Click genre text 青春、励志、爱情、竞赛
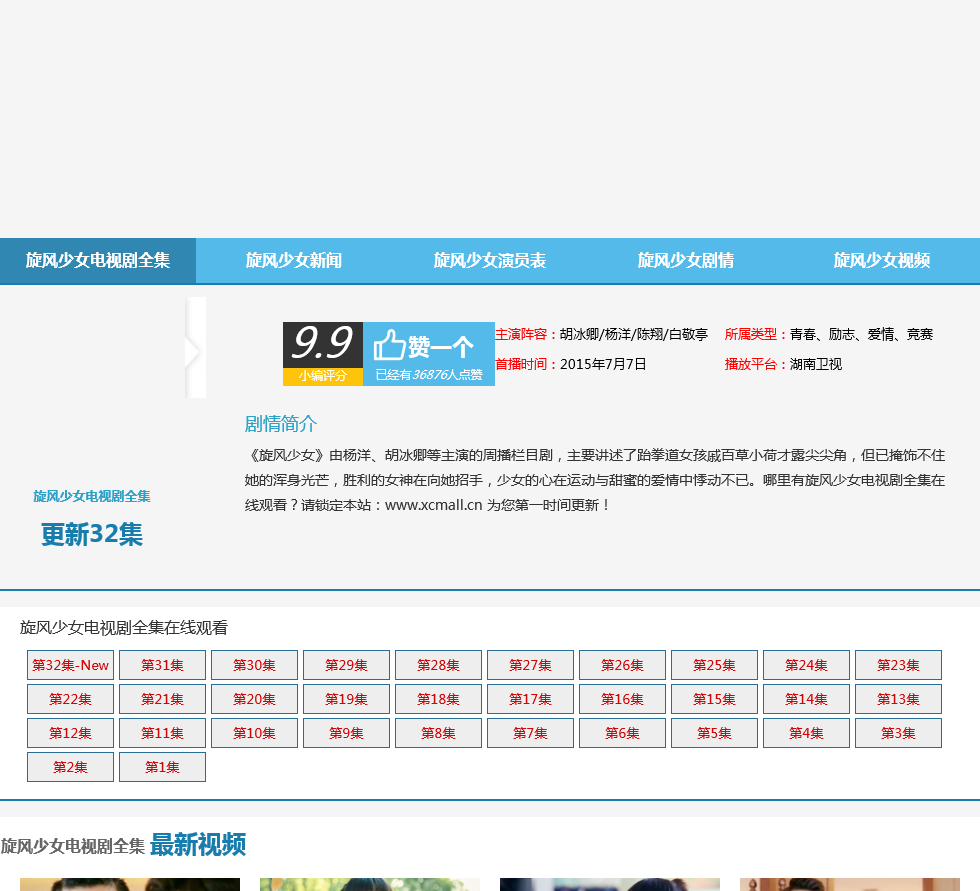Screen dimensions: 980x891 coord(861,334)
